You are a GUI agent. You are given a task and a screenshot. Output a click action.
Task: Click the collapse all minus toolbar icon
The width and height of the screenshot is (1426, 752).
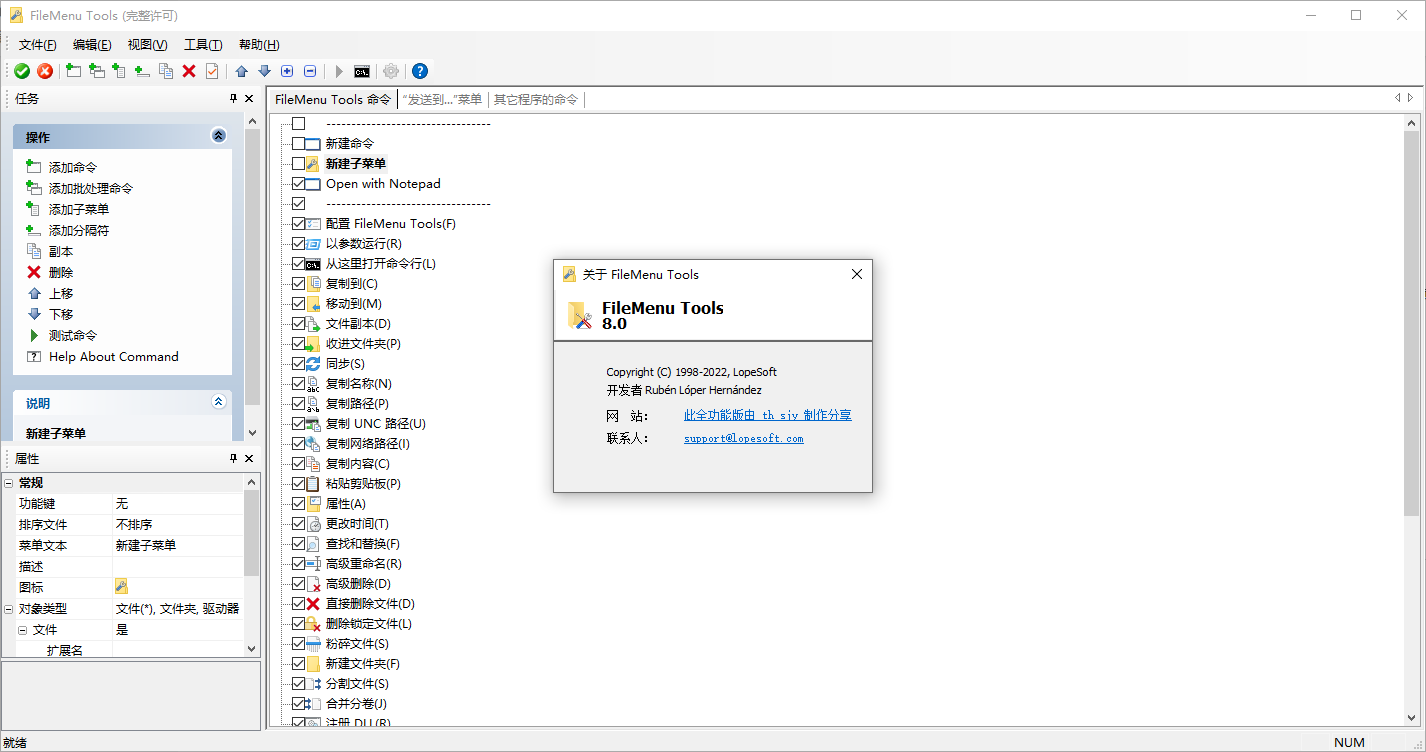pos(310,71)
